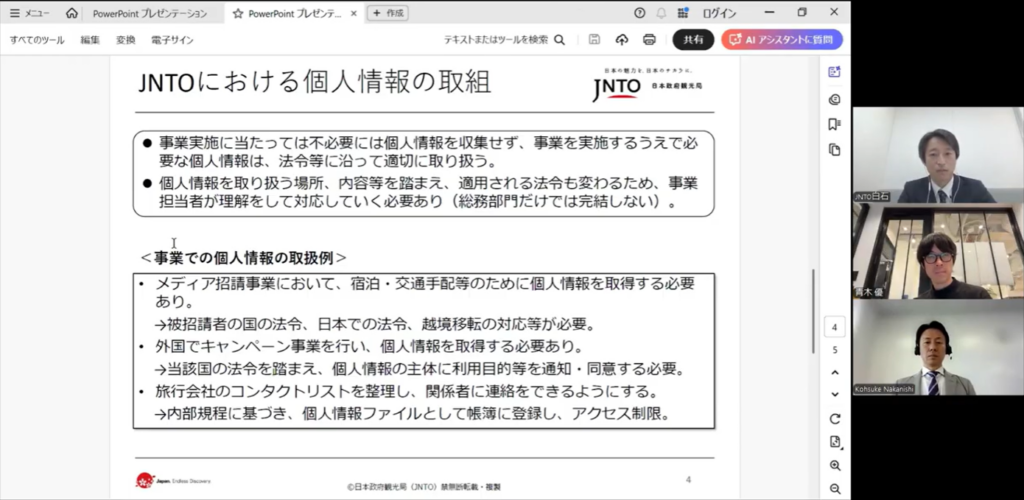This screenshot has width=1024, height=500.
Task: Go to Acrobat home via house icon
Action: (72, 13)
